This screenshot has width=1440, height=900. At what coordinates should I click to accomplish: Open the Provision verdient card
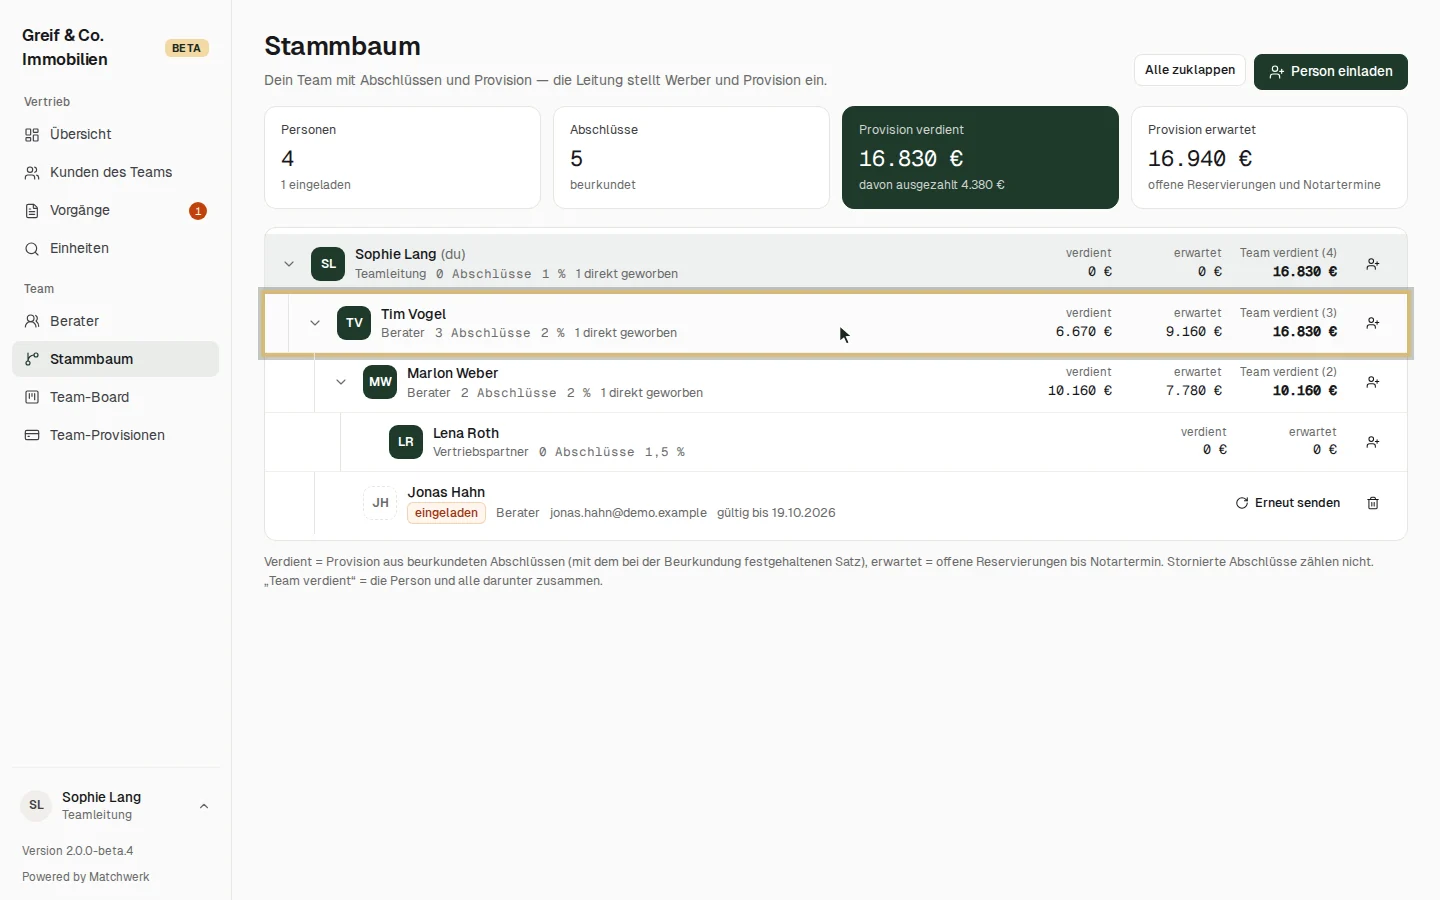click(980, 158)
